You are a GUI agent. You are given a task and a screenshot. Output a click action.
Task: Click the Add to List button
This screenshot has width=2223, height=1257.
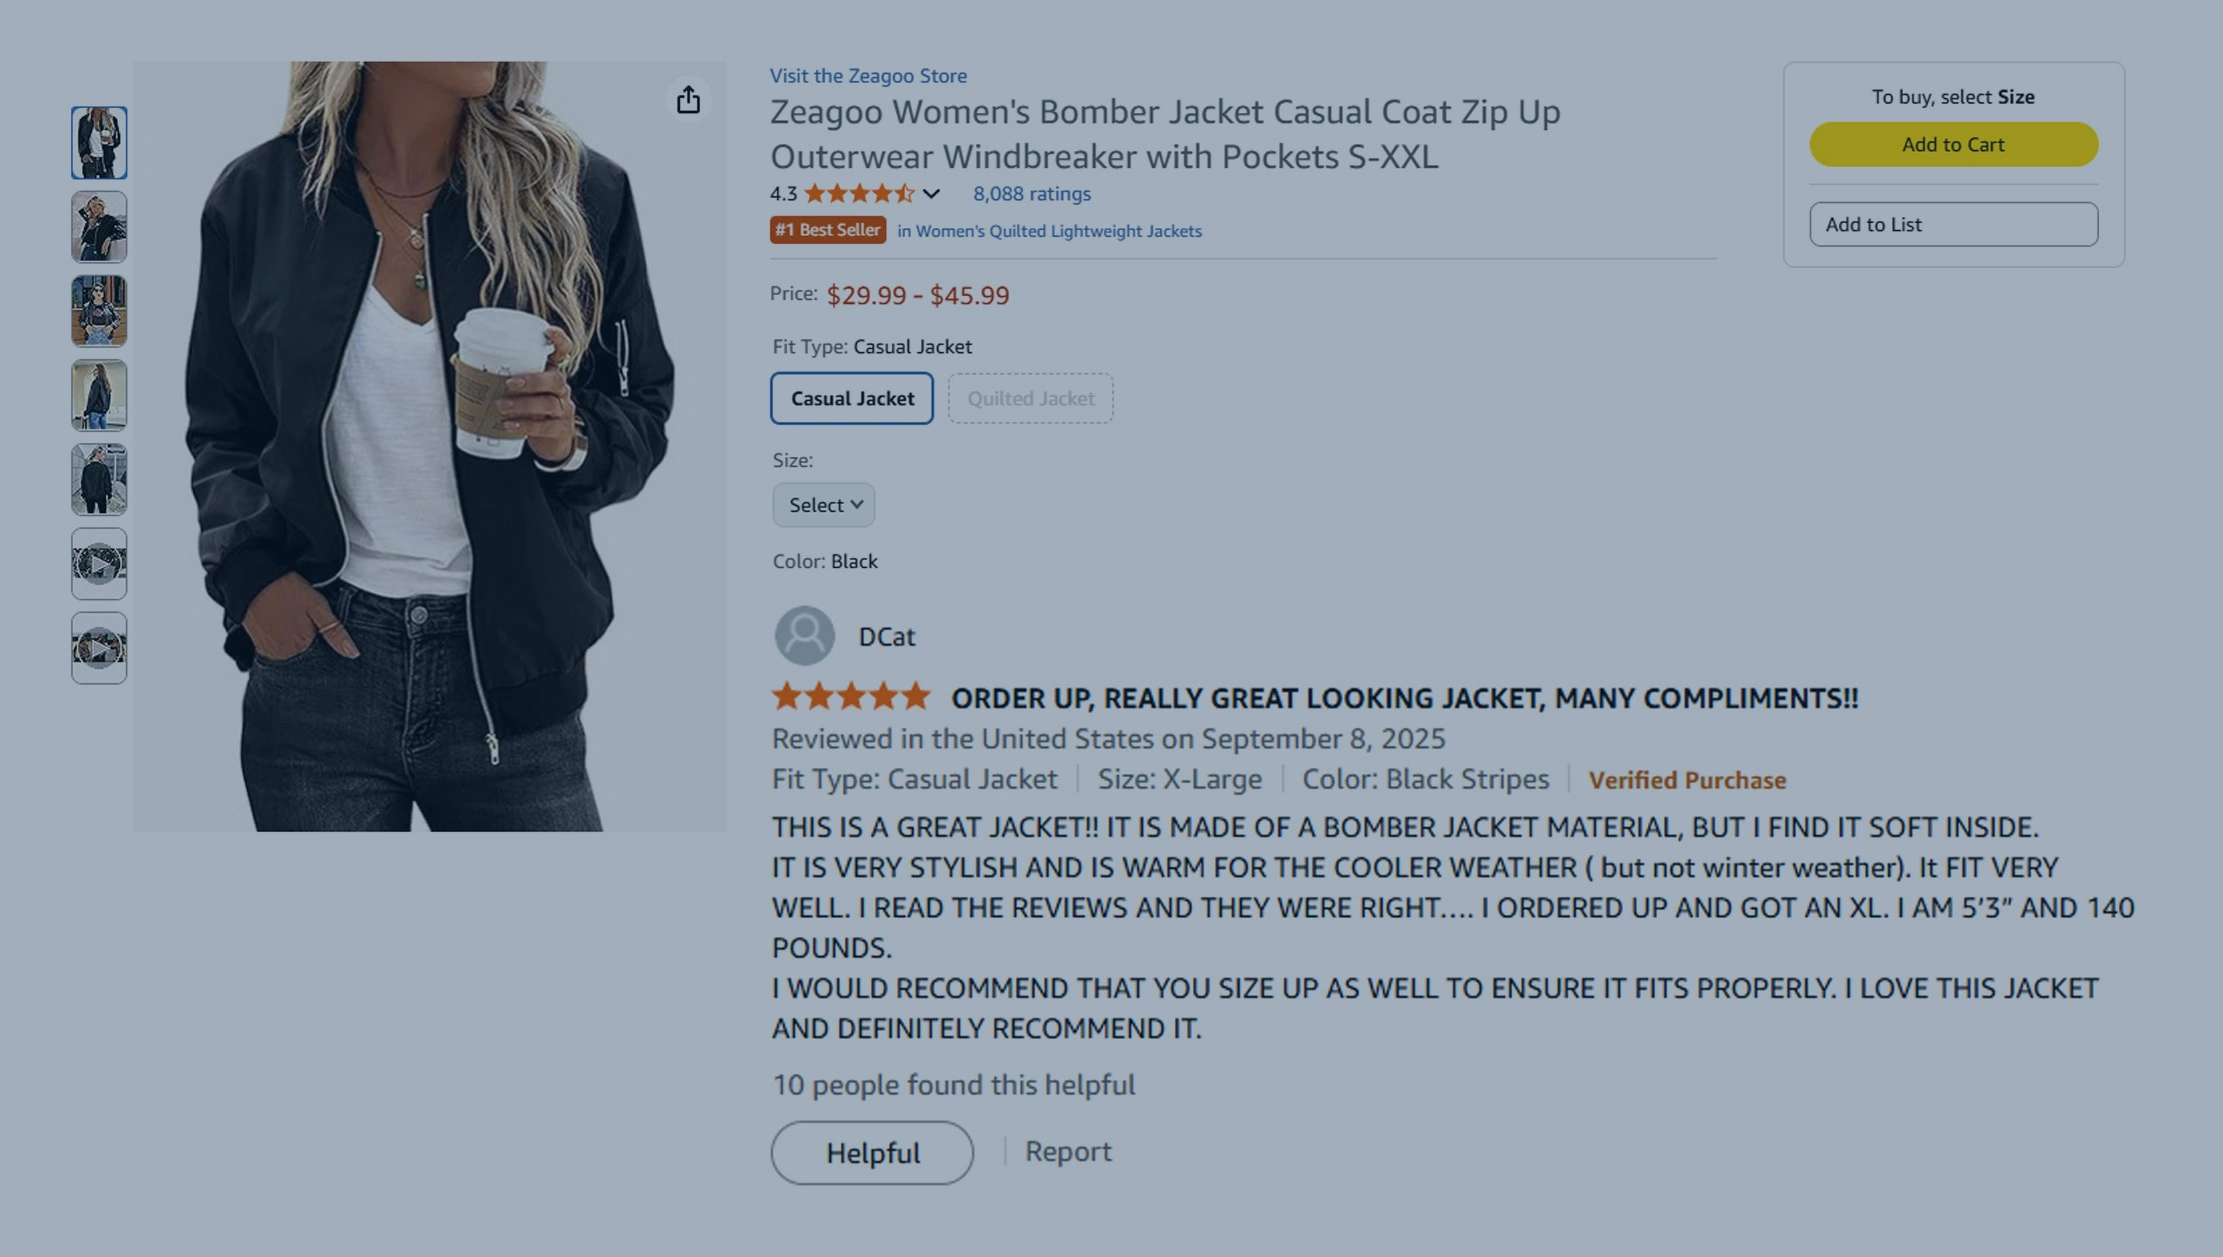pos(1953,224)
